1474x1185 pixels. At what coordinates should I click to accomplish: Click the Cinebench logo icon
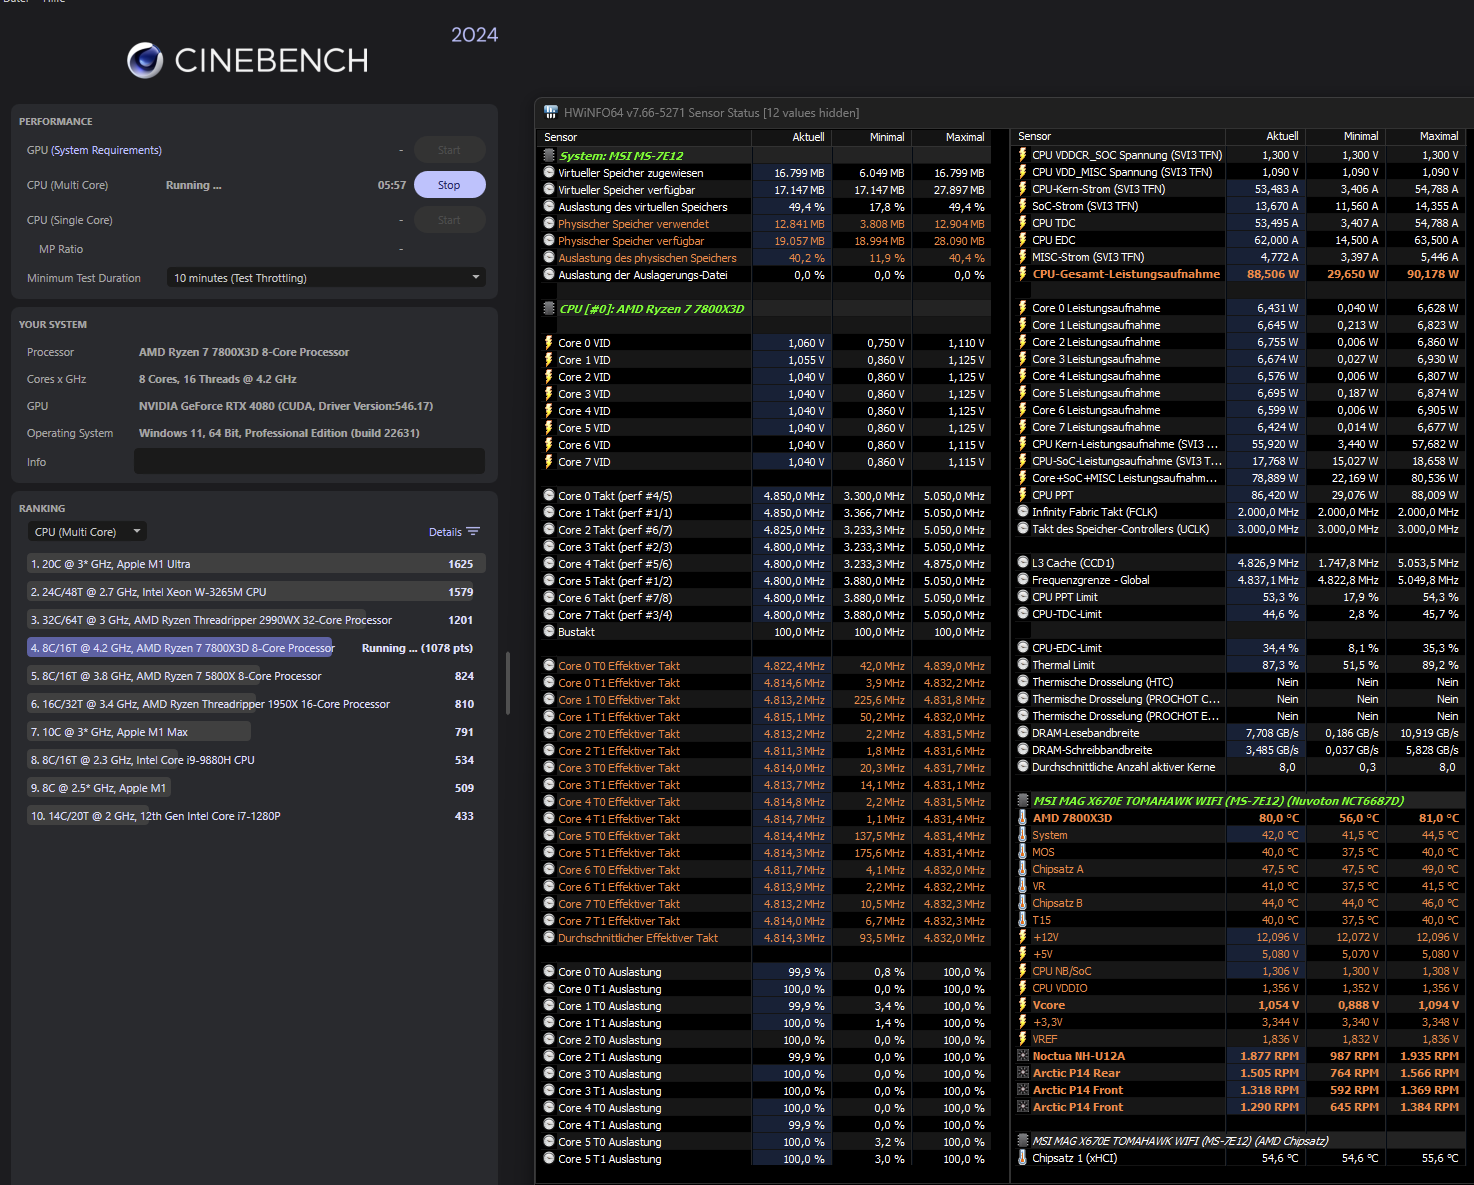pos(145,61)
